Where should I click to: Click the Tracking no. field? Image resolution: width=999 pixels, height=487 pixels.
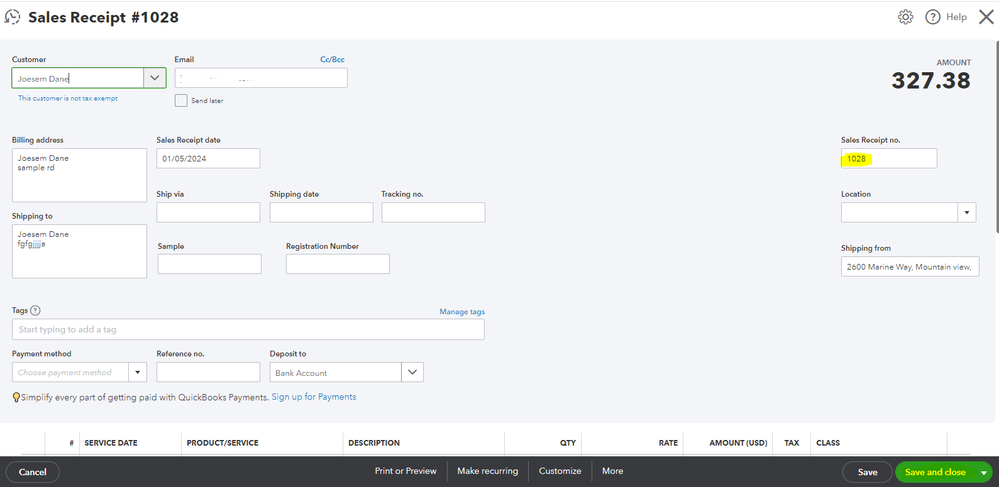pyautogui.click(x=433, y=212)
